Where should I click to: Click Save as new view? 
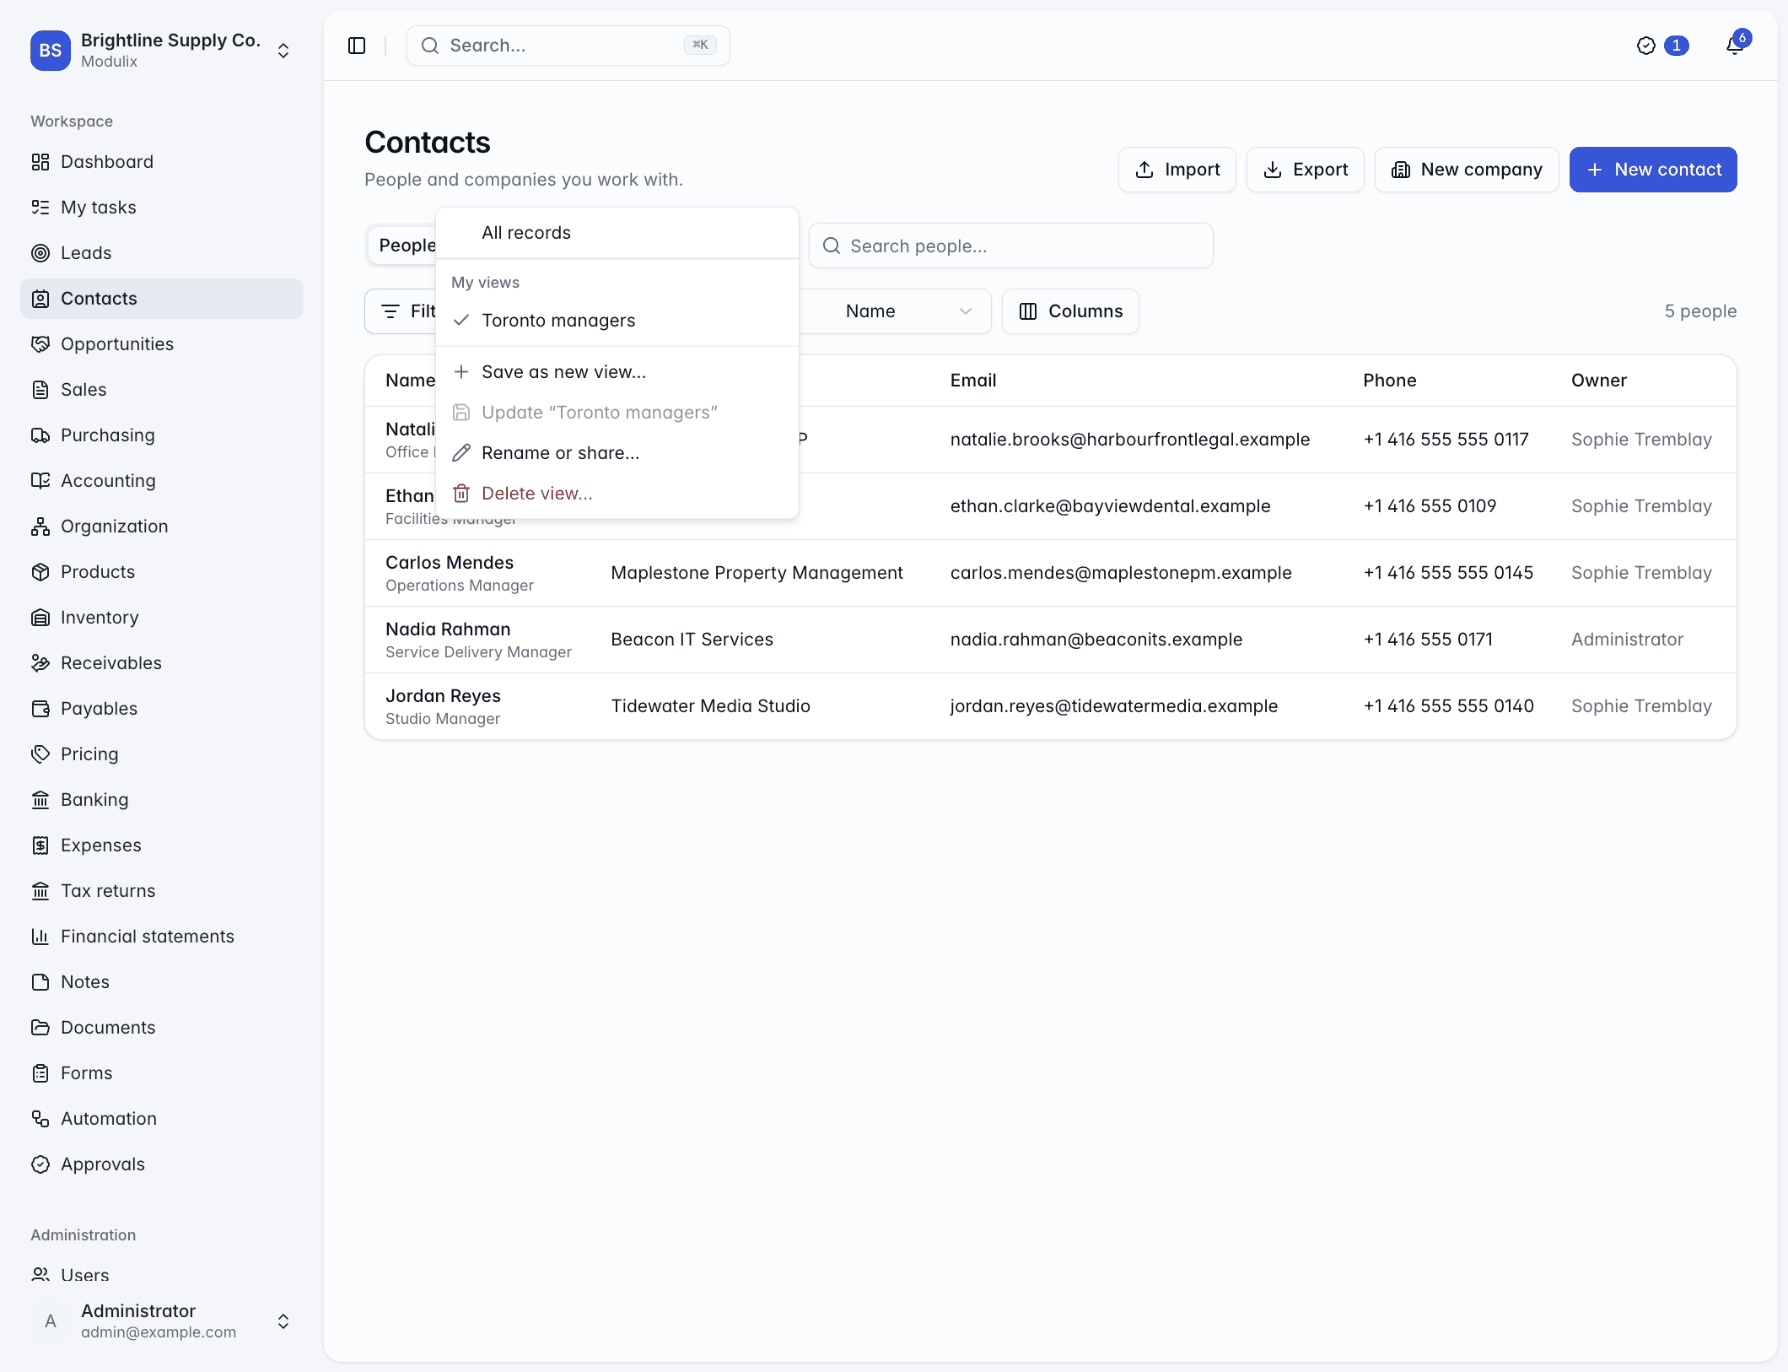click(x=617, y=372)
